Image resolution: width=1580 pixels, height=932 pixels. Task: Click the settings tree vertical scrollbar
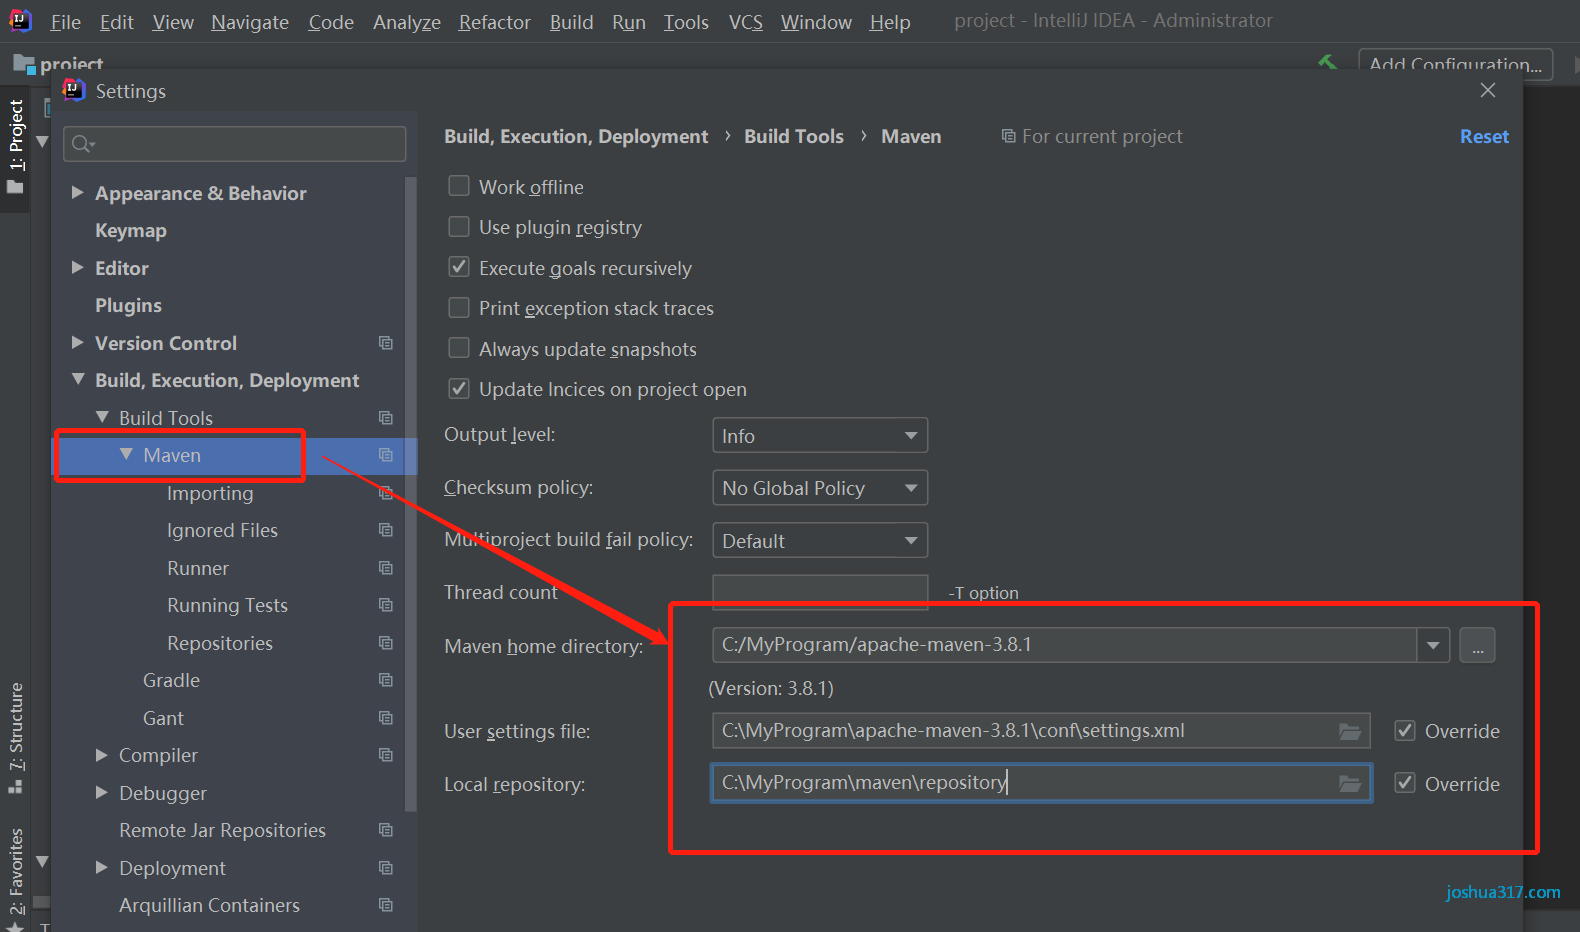[410, 495]
